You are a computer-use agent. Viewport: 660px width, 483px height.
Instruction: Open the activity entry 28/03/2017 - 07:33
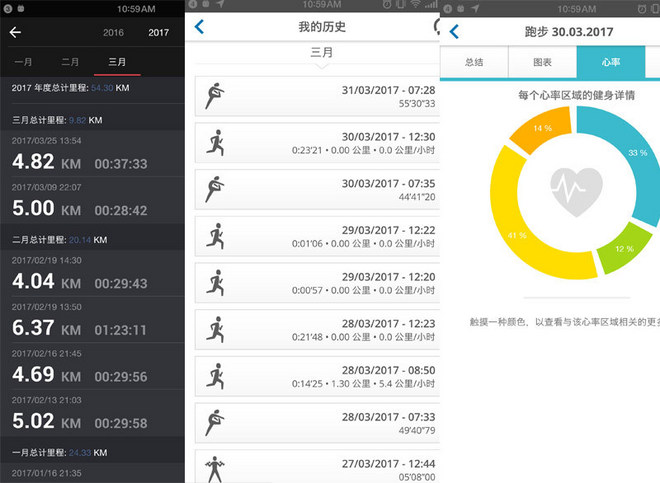click(317, 423)
